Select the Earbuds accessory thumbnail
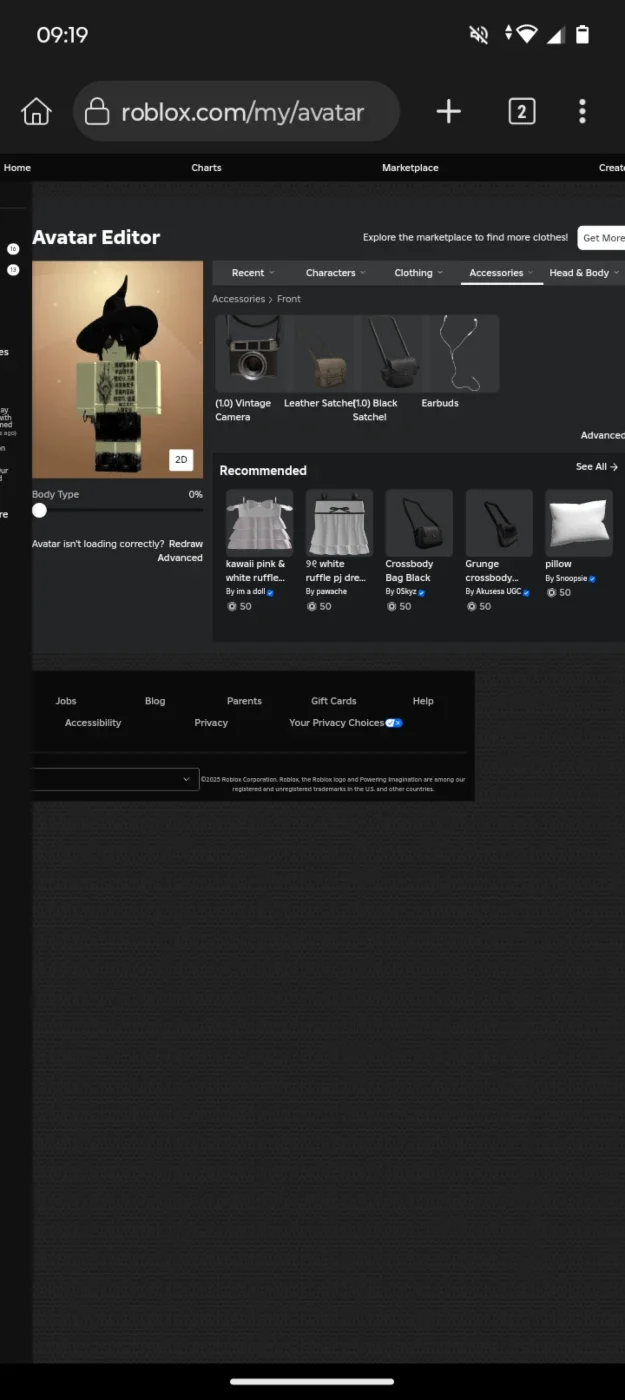The image size is (625, 1400). [x=460, y=353]
